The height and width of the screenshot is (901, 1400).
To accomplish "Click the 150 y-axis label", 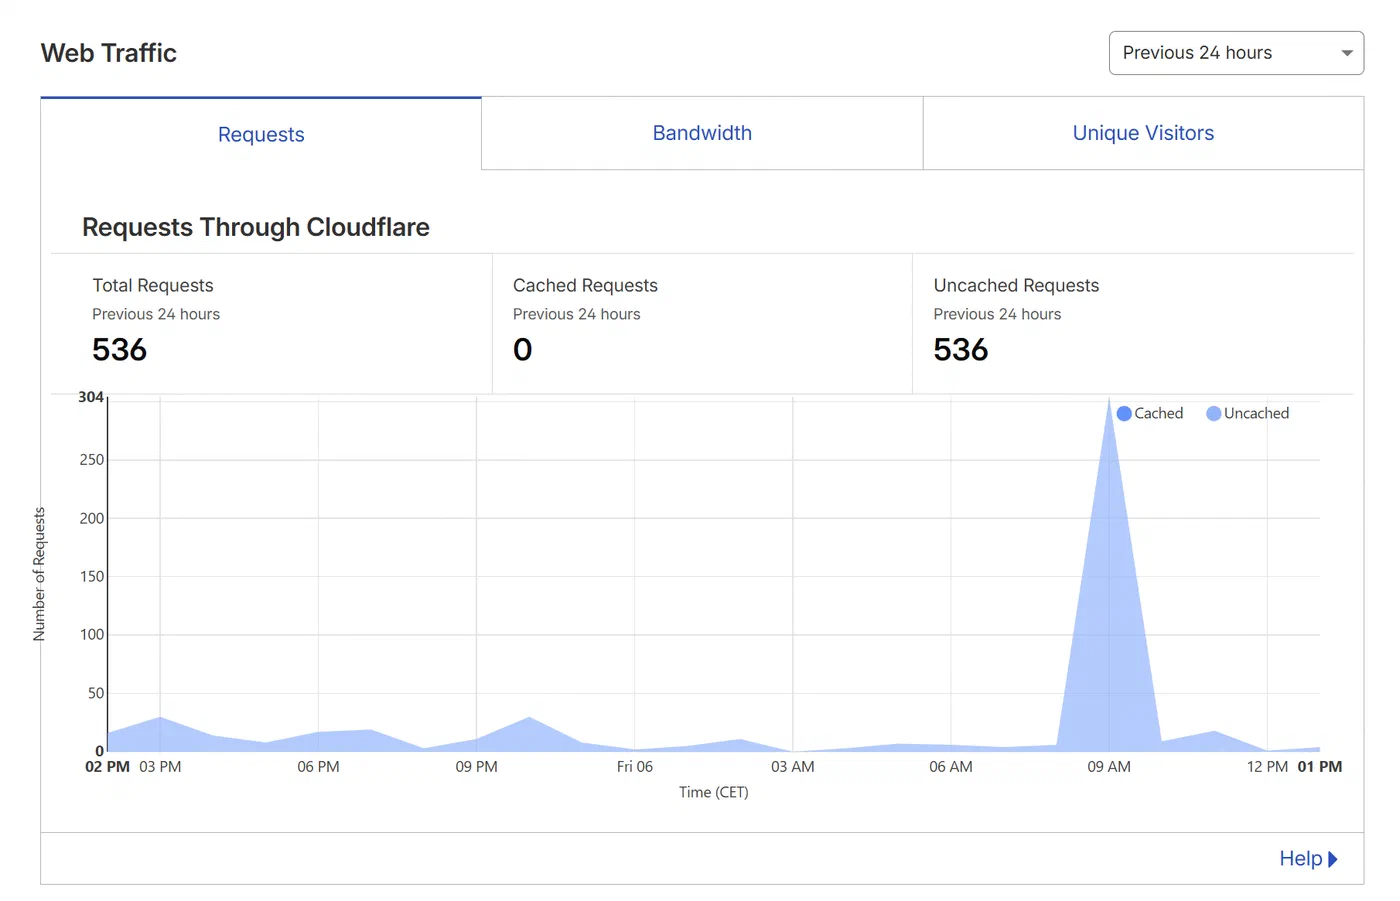I will pyautogui.click(x=92, y=576).
